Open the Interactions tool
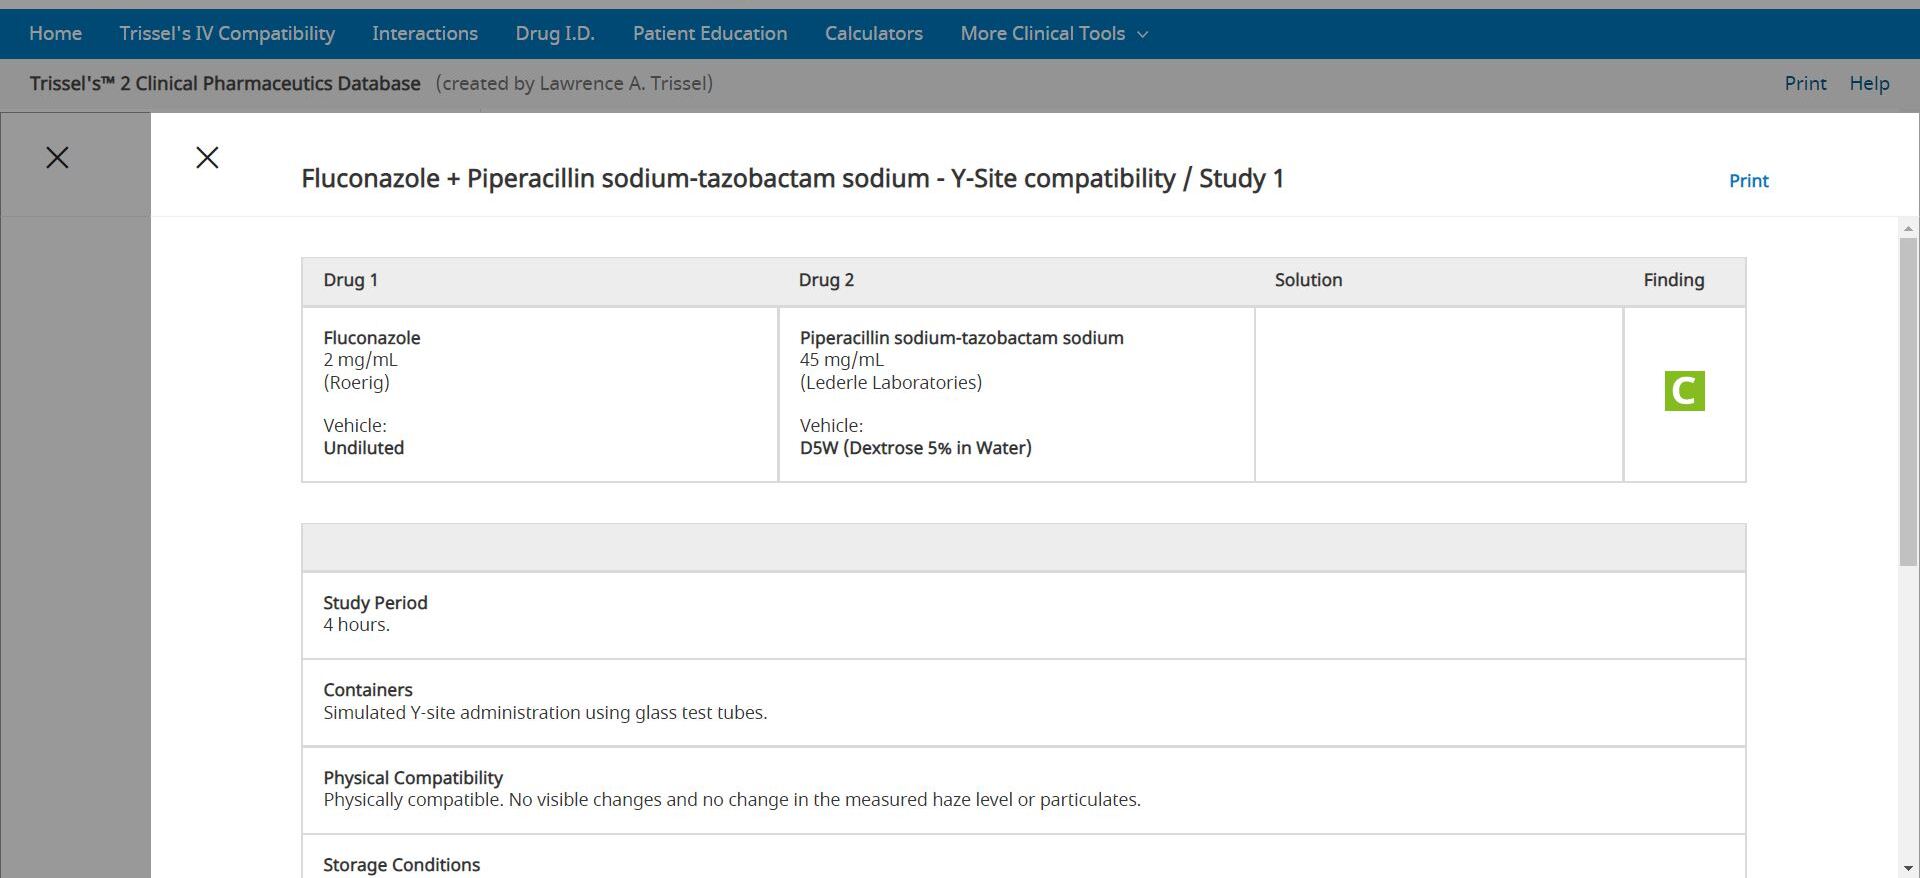The image size is (1920, 878). [x=425, y=34]
